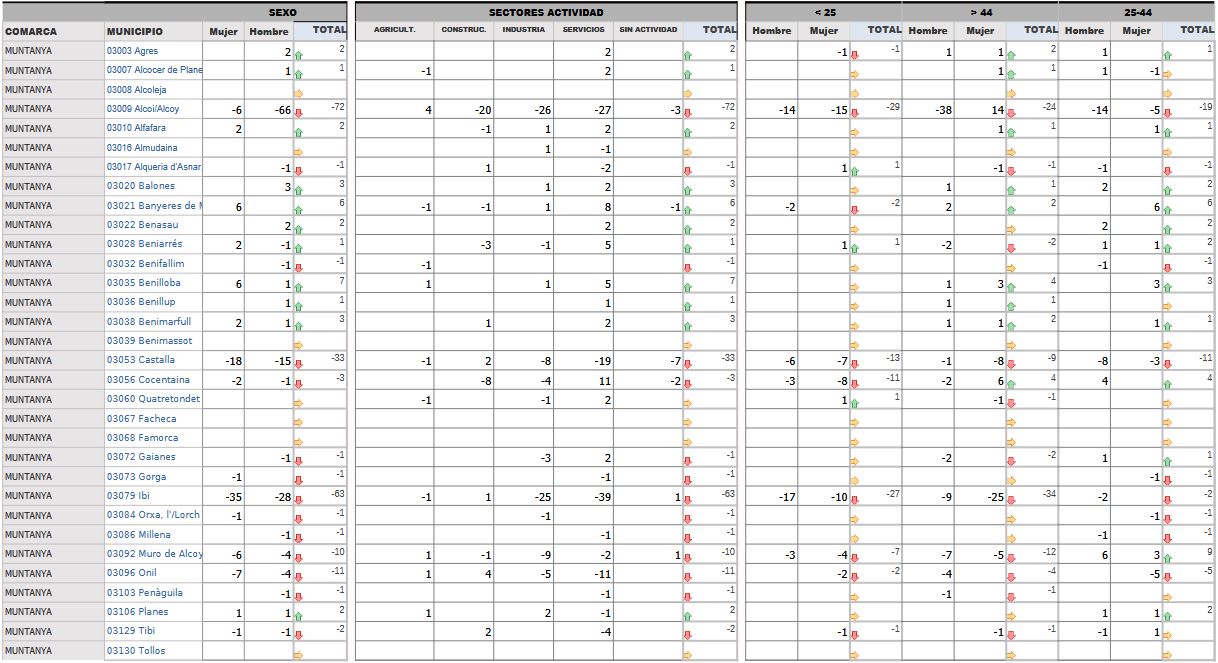Screen dimensions: 1218x663
Task: Follow the 03106 Planes link
Action: [x=137, y=612]
